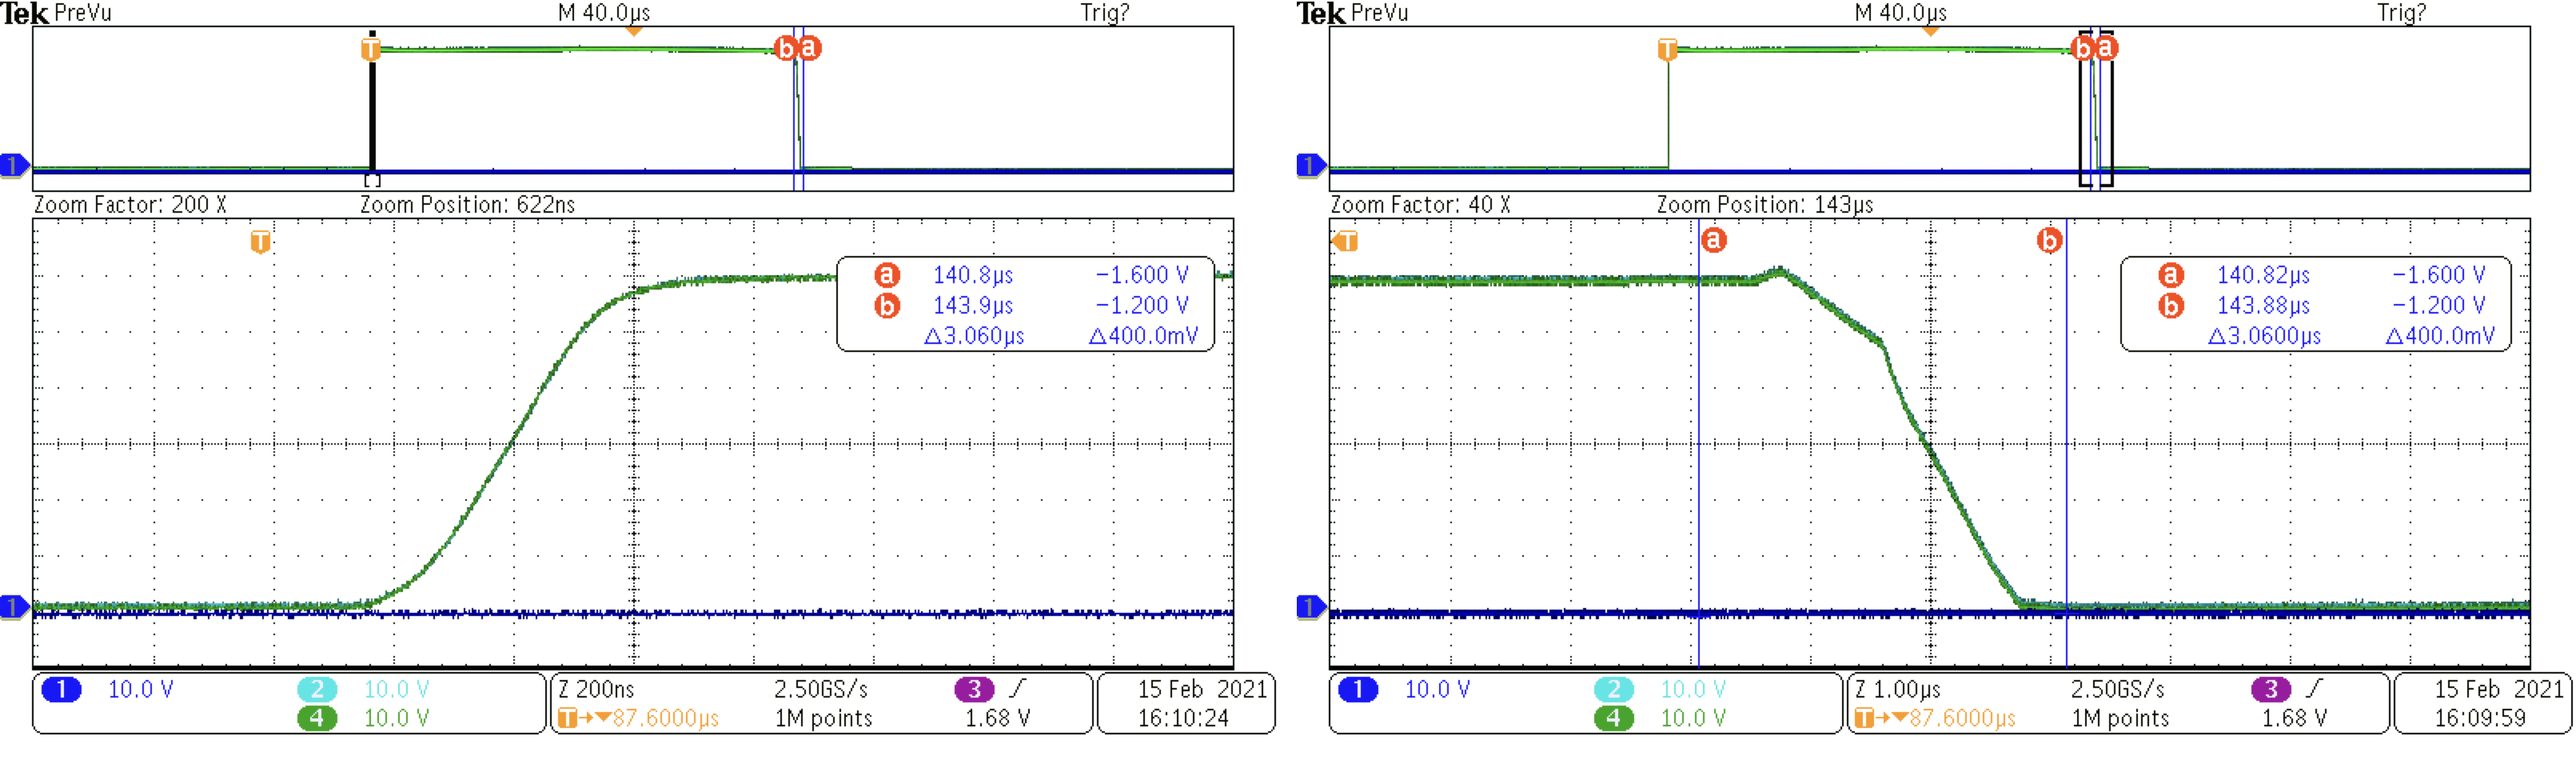Click the Δ400.0mV readout in the 40 X capture

2440,336
